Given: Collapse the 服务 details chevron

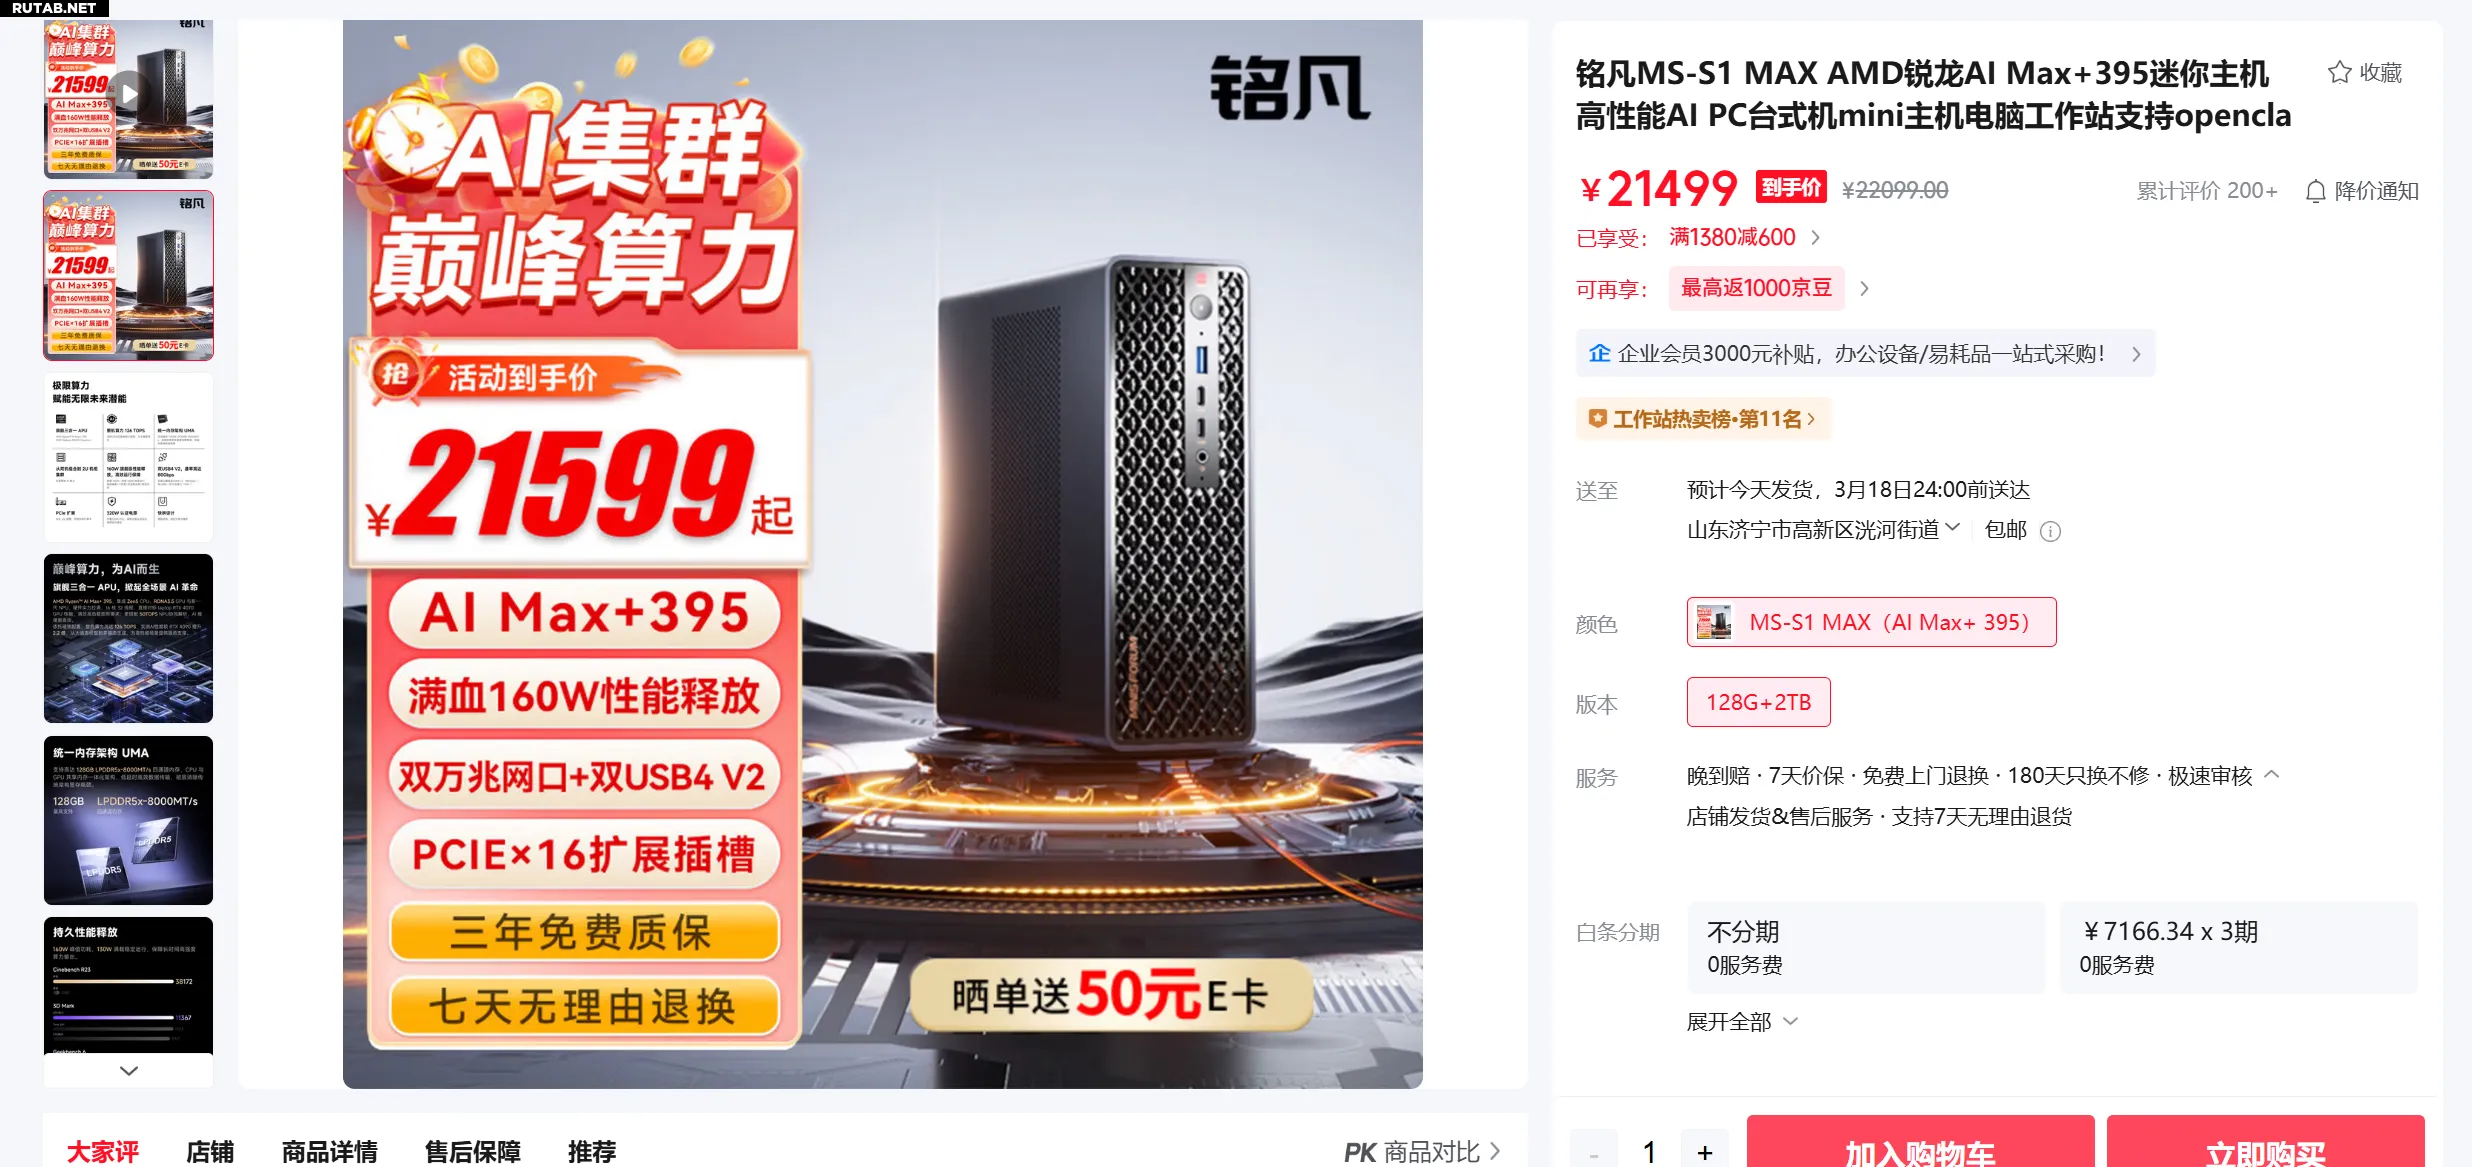Looking at the screenshot, I should tap(2271, 775).
